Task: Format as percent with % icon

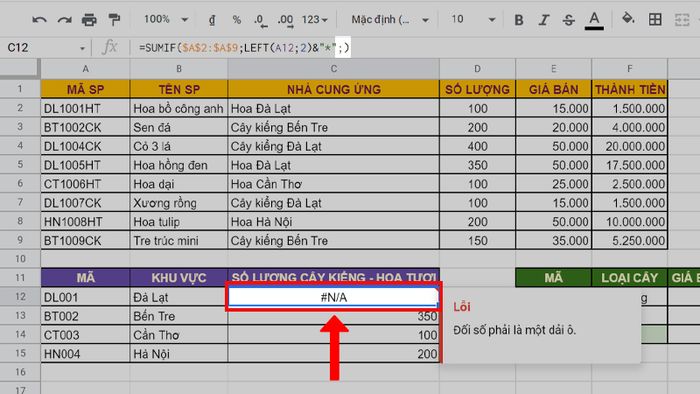Action: 237,20
